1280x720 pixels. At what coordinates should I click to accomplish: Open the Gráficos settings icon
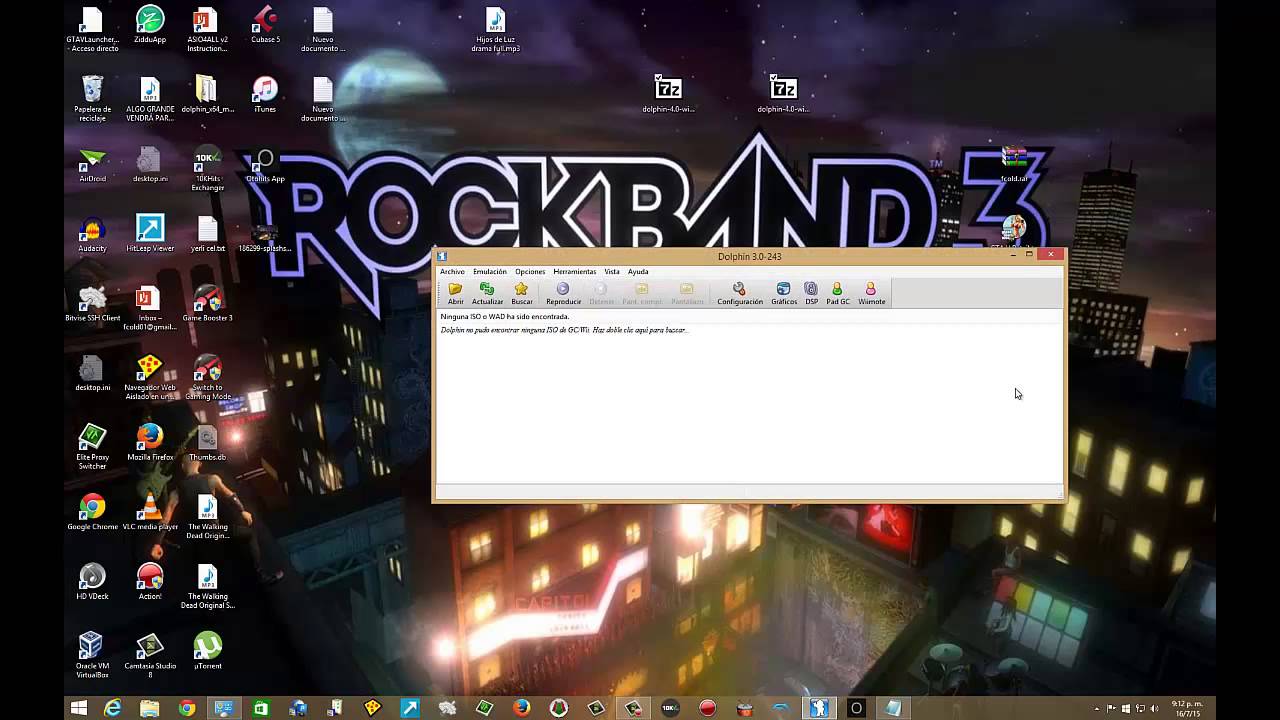[784, 293]
